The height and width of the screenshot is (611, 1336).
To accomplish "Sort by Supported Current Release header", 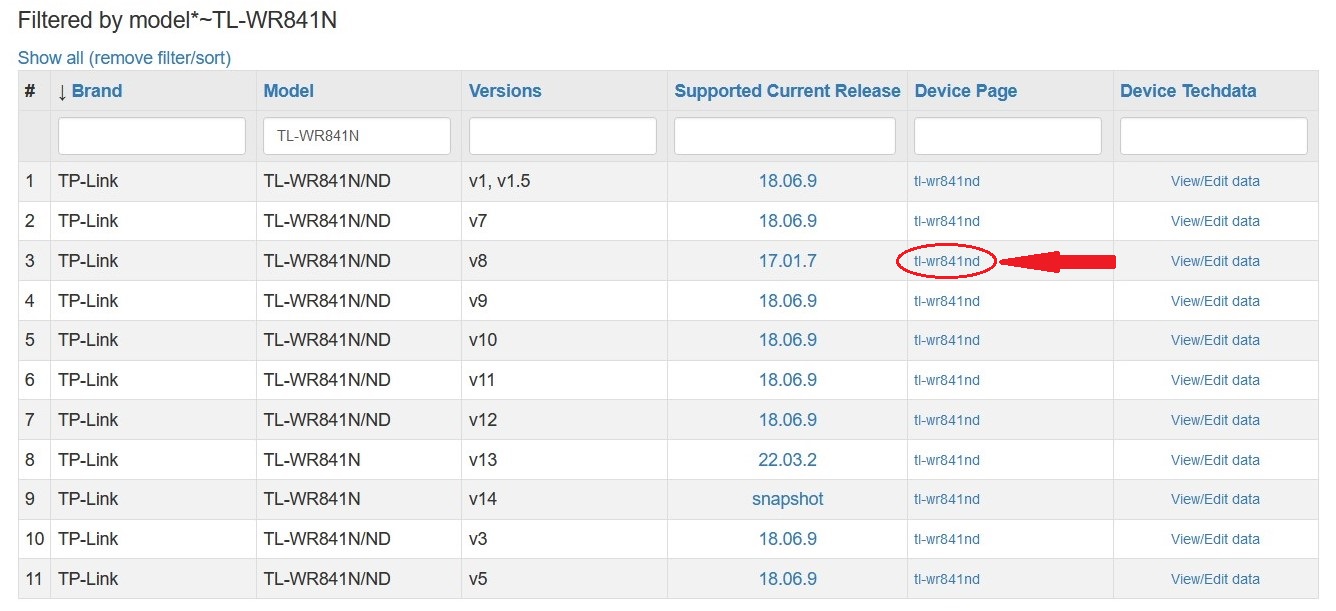I will [x=787, y=91].
